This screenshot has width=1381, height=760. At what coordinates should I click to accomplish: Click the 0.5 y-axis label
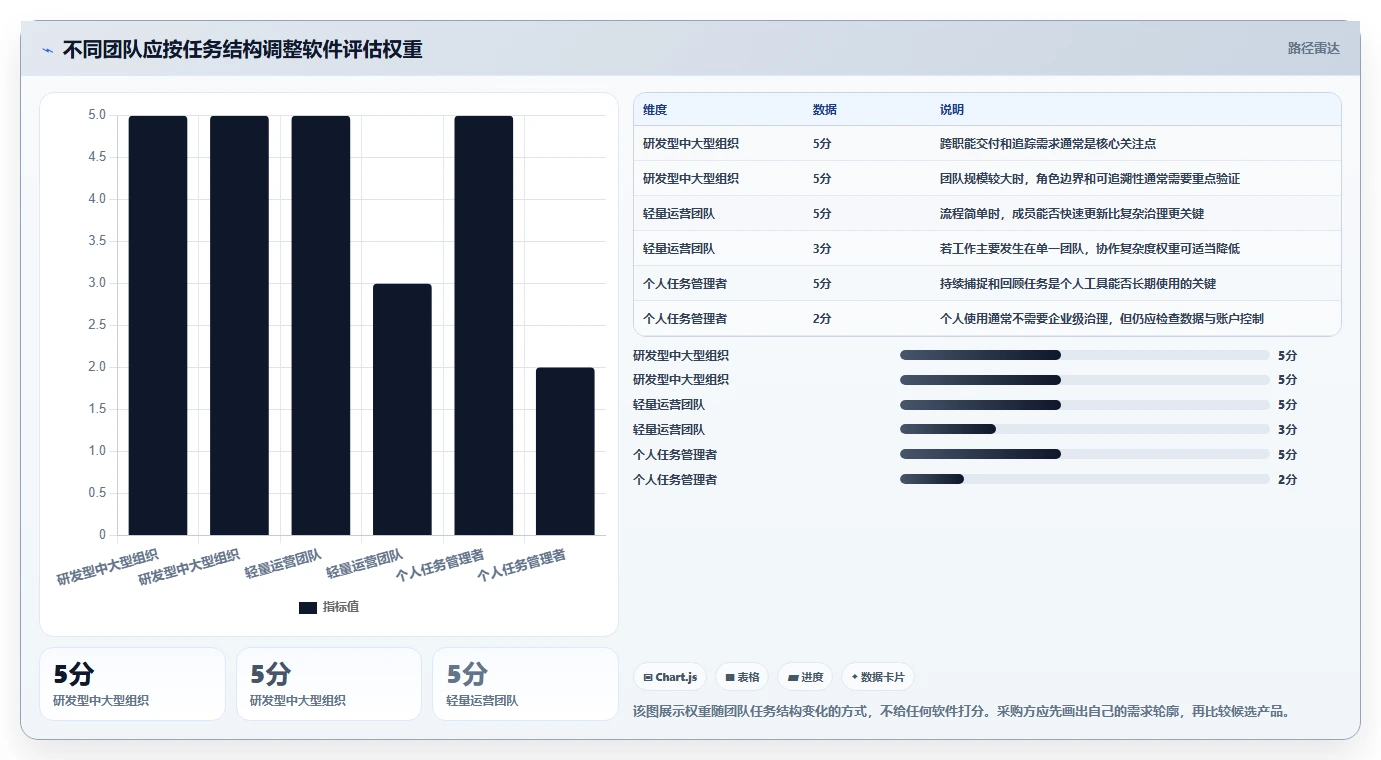[x=96, y=493]
